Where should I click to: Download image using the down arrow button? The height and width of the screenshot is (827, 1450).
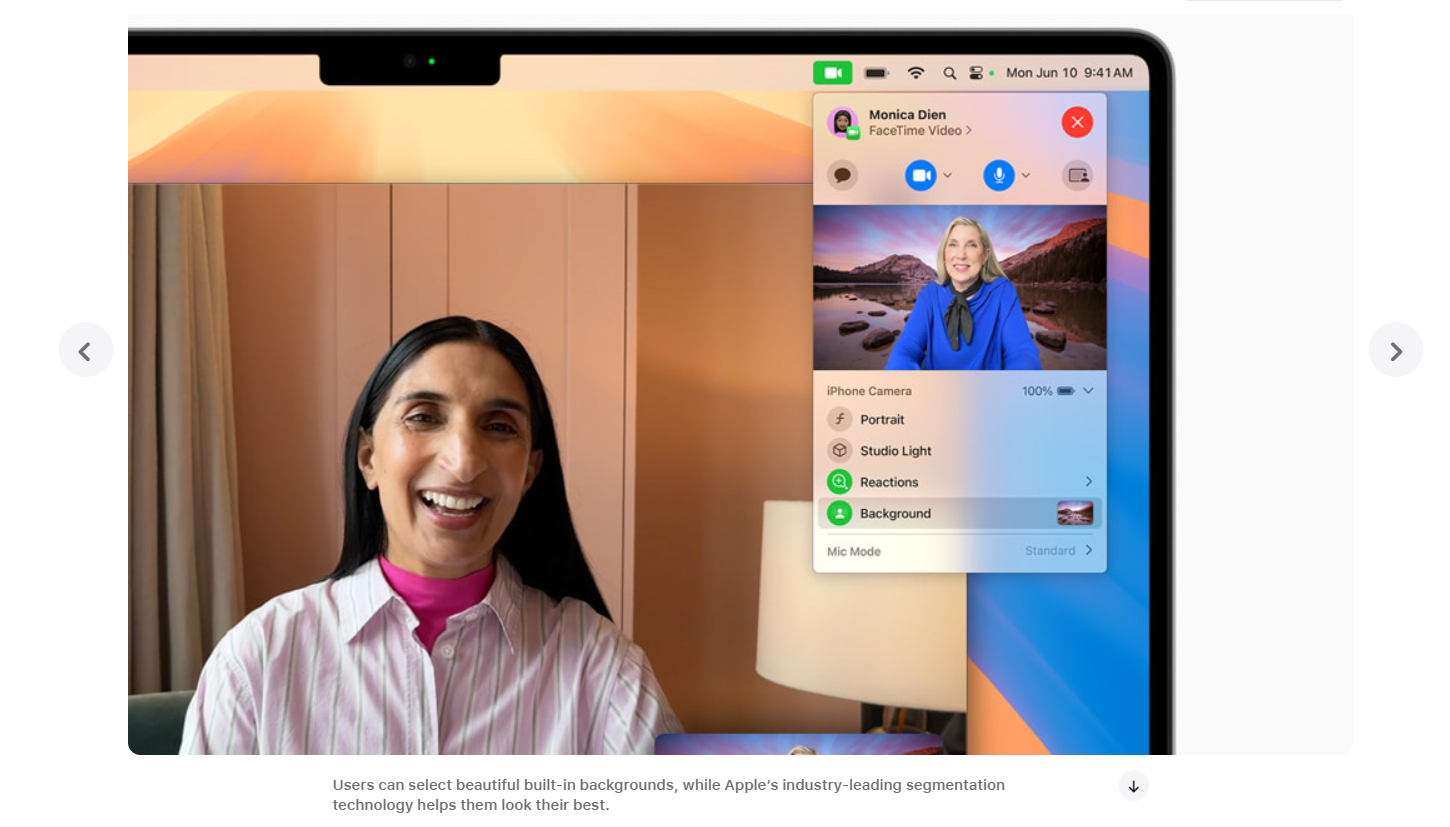(x=1133, y=786)
